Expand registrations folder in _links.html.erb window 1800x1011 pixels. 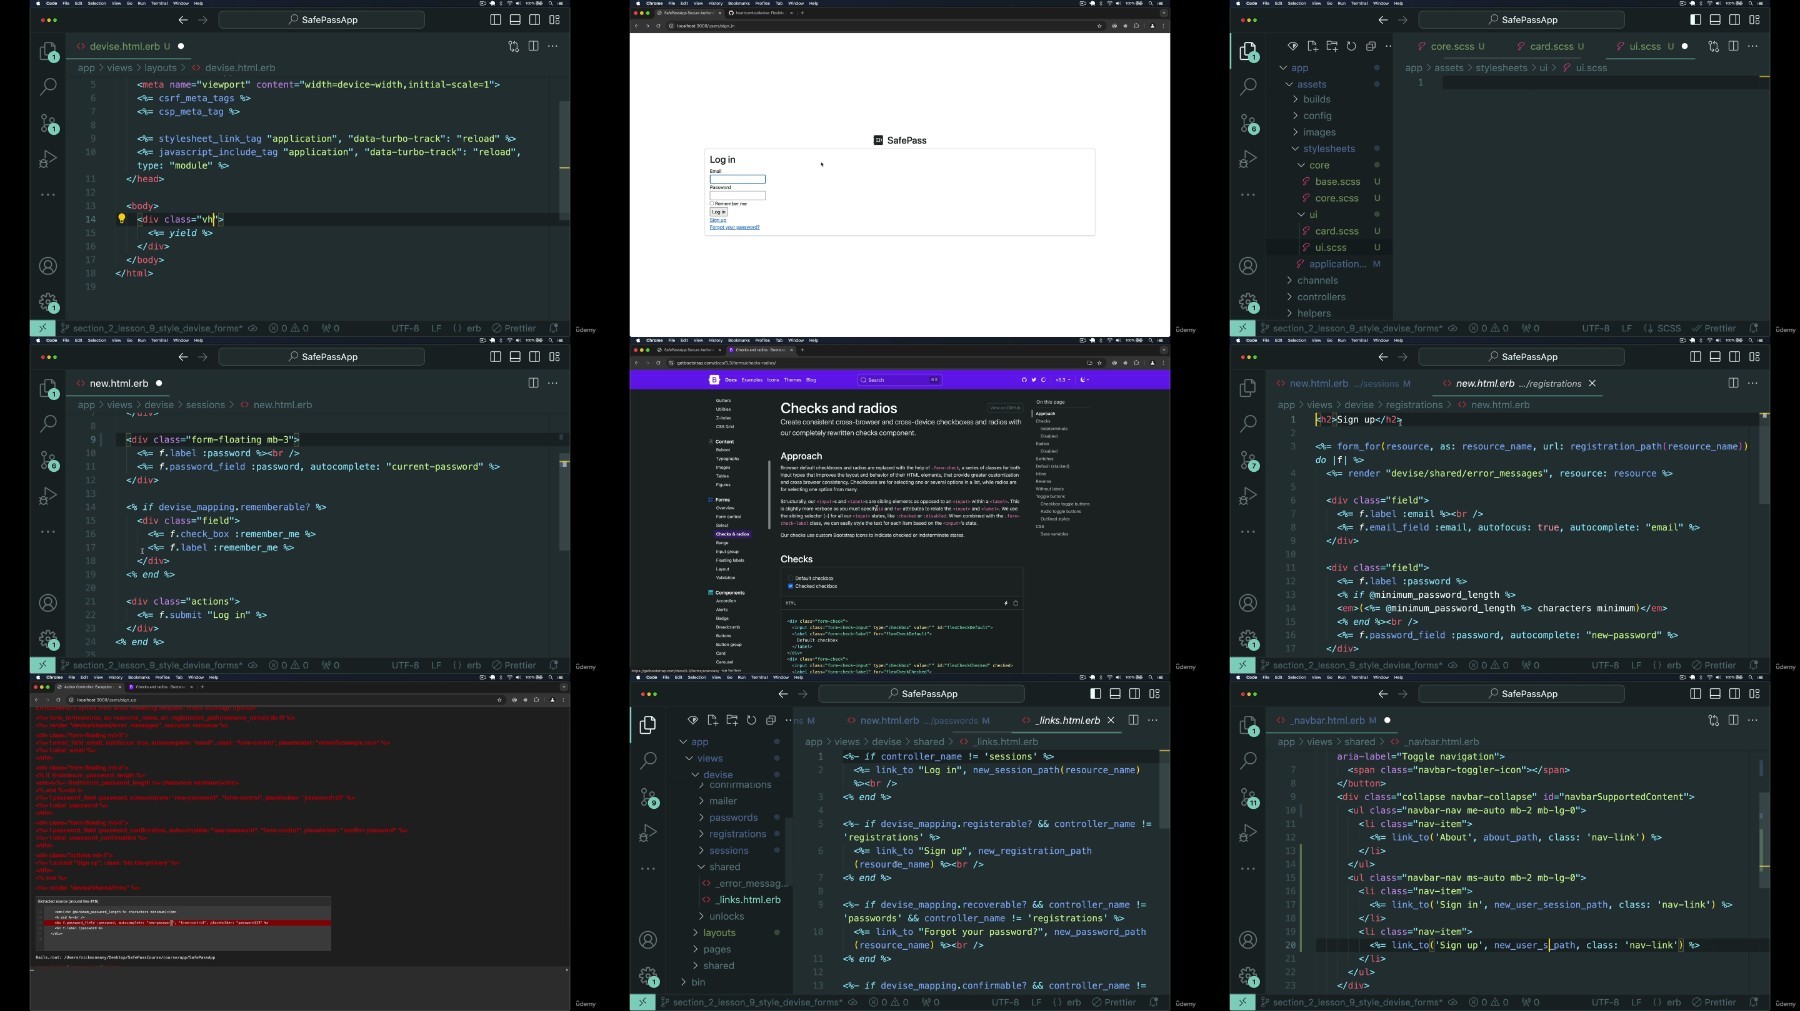pyautogui.click(x=737, y=834)
